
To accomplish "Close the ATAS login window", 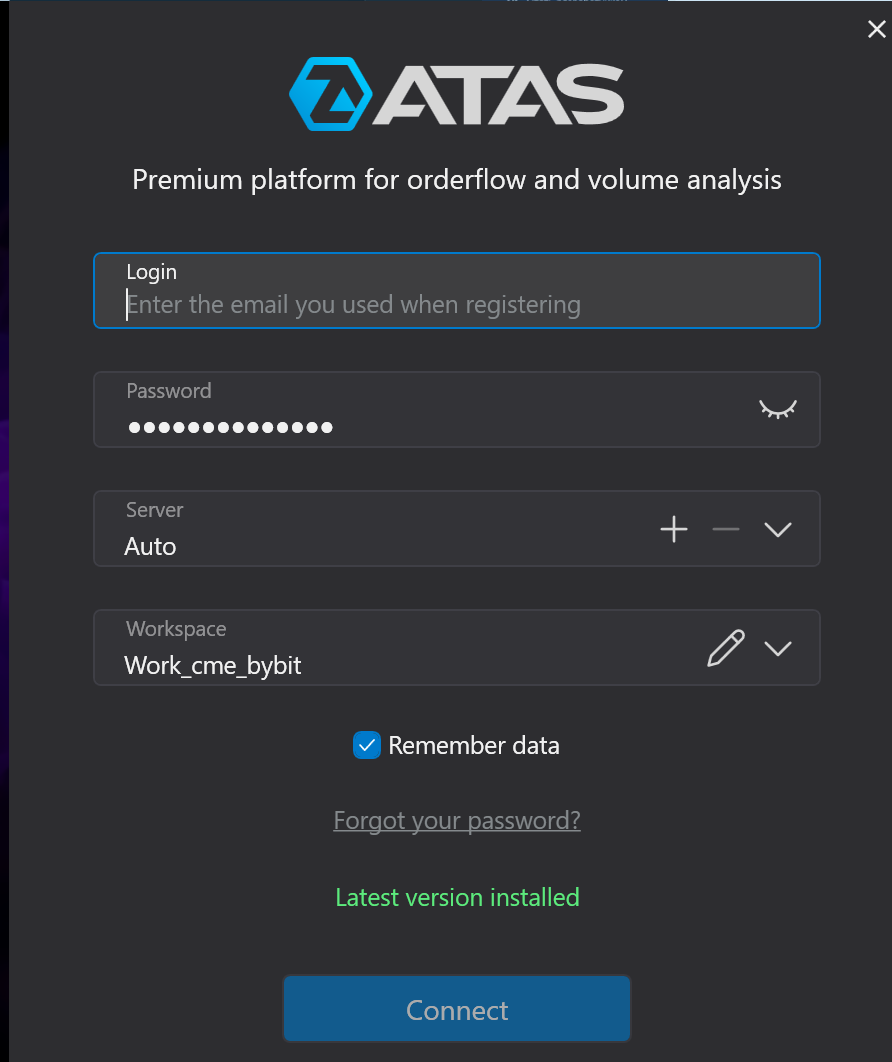I will pos(876,30).
